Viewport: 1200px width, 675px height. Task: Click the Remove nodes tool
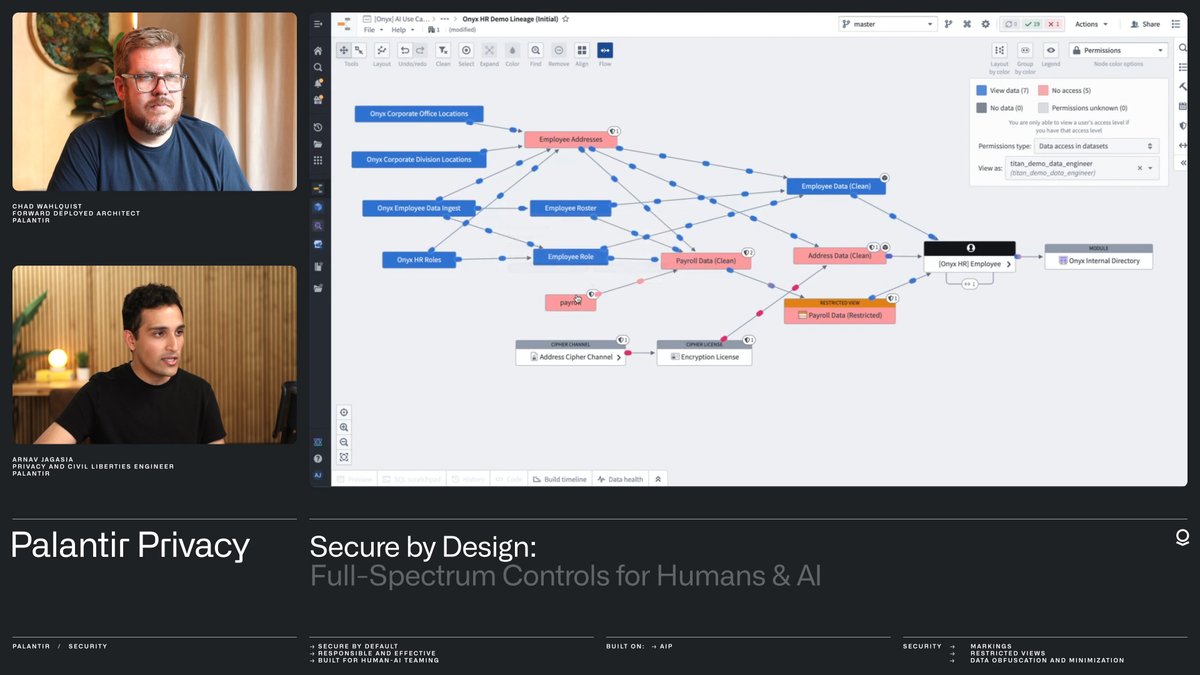coord(558,50)
